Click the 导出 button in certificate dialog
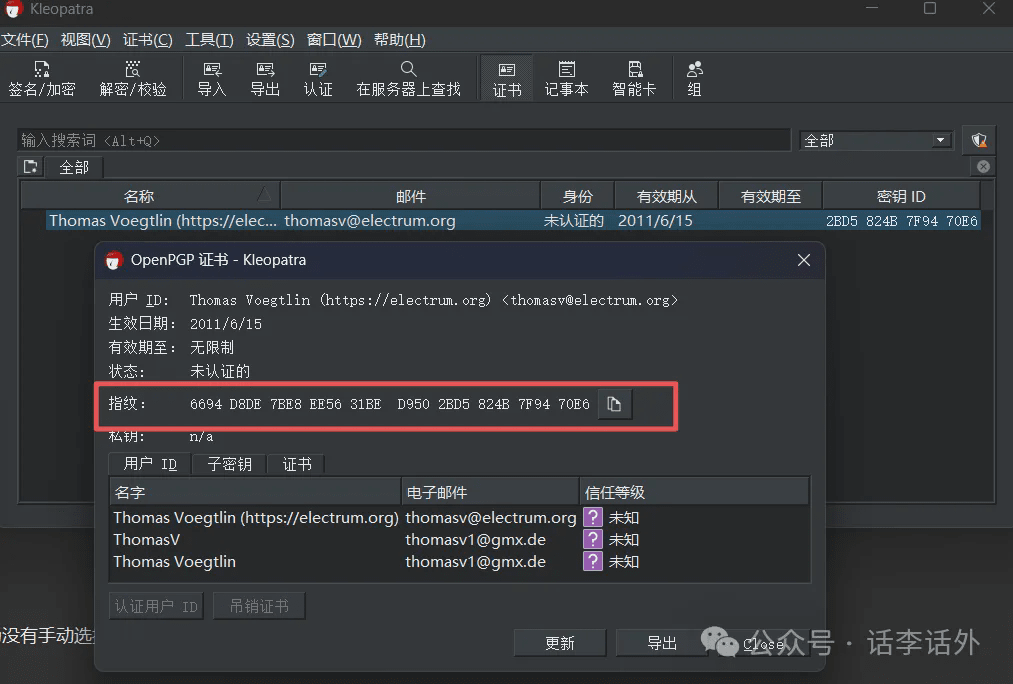 tap(662, 643)
